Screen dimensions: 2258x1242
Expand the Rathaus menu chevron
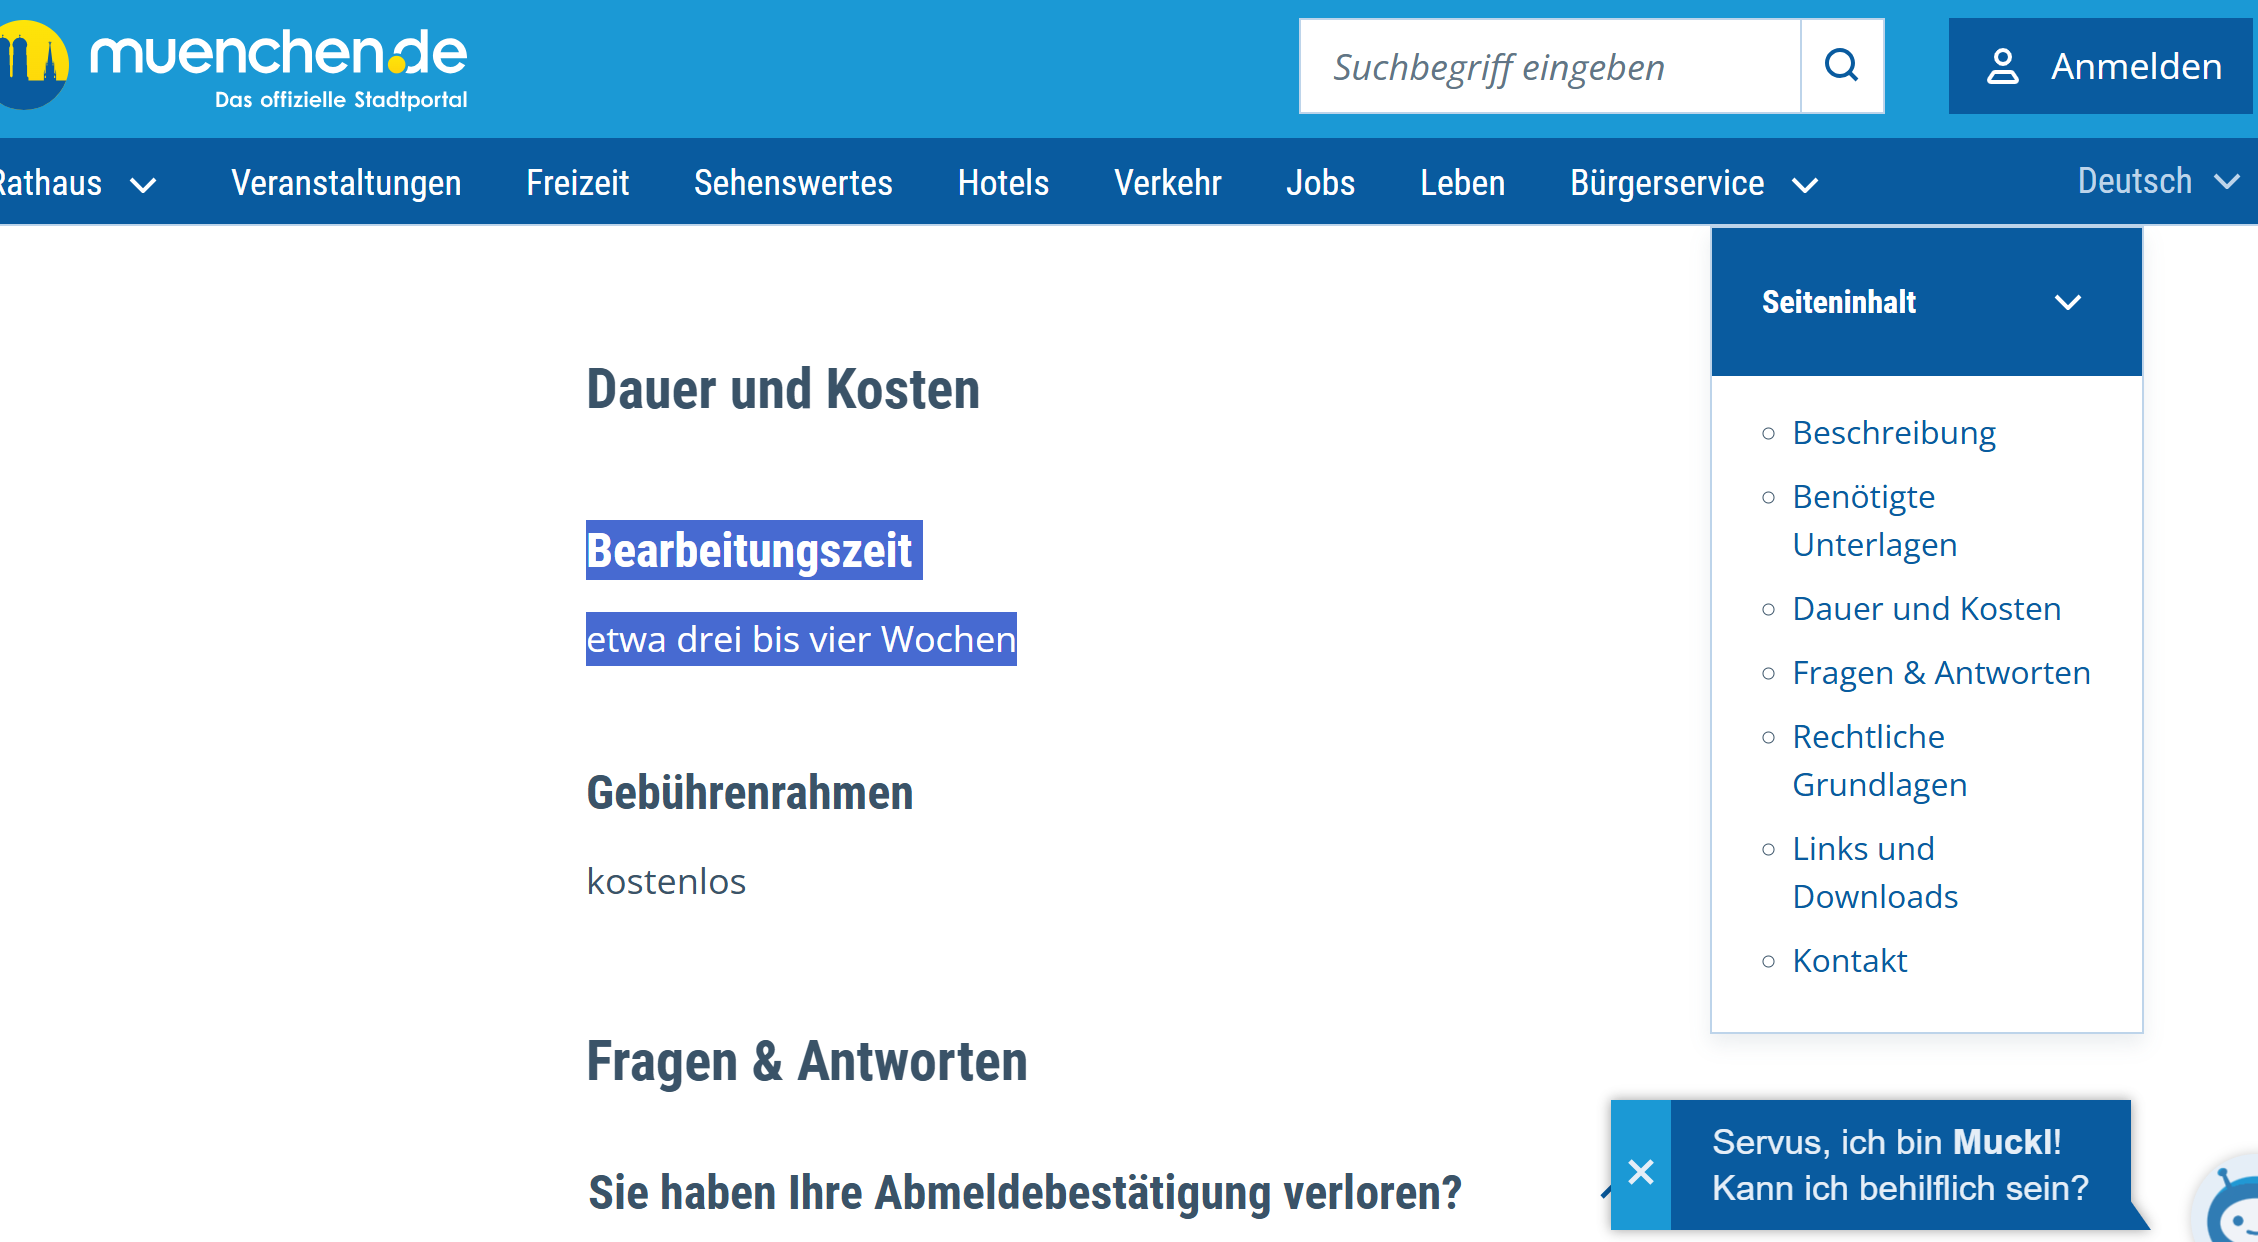pyautogui.click(x=144, y=185)
